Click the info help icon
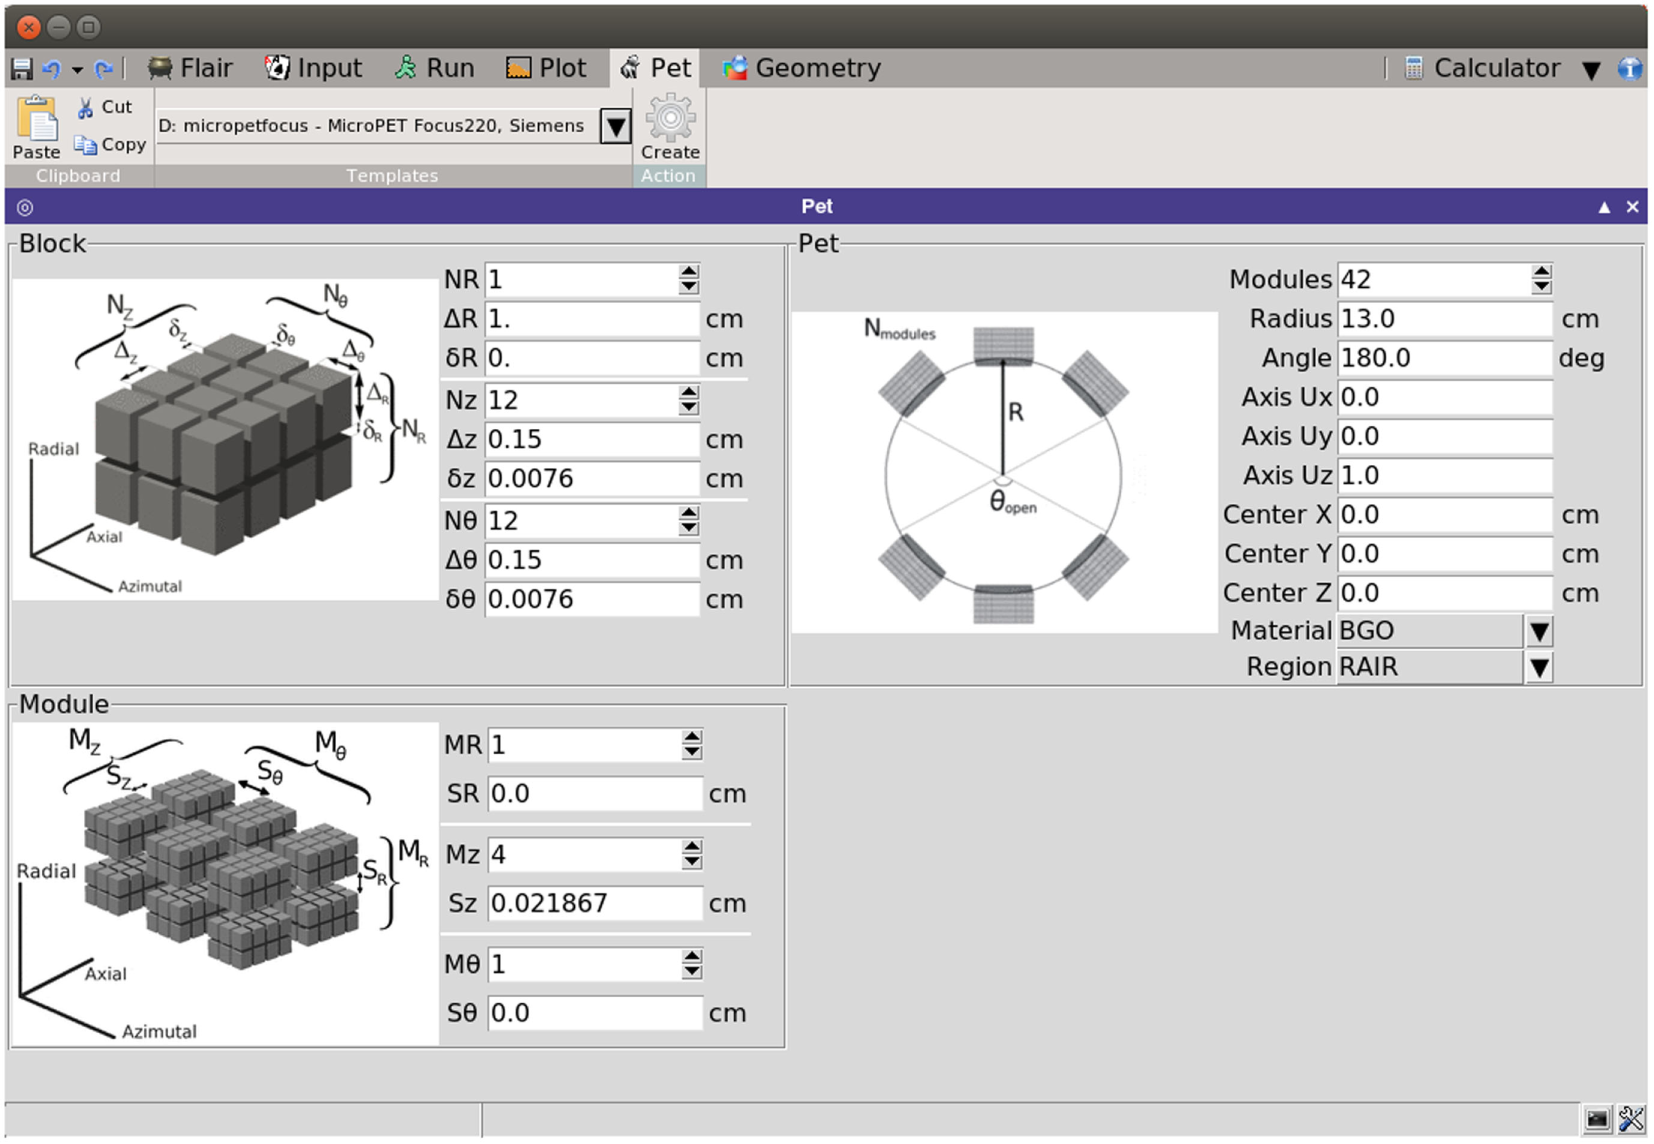Image resolution: width=1654 pixels, height=1144 pixels. [x=1629, y=69]
